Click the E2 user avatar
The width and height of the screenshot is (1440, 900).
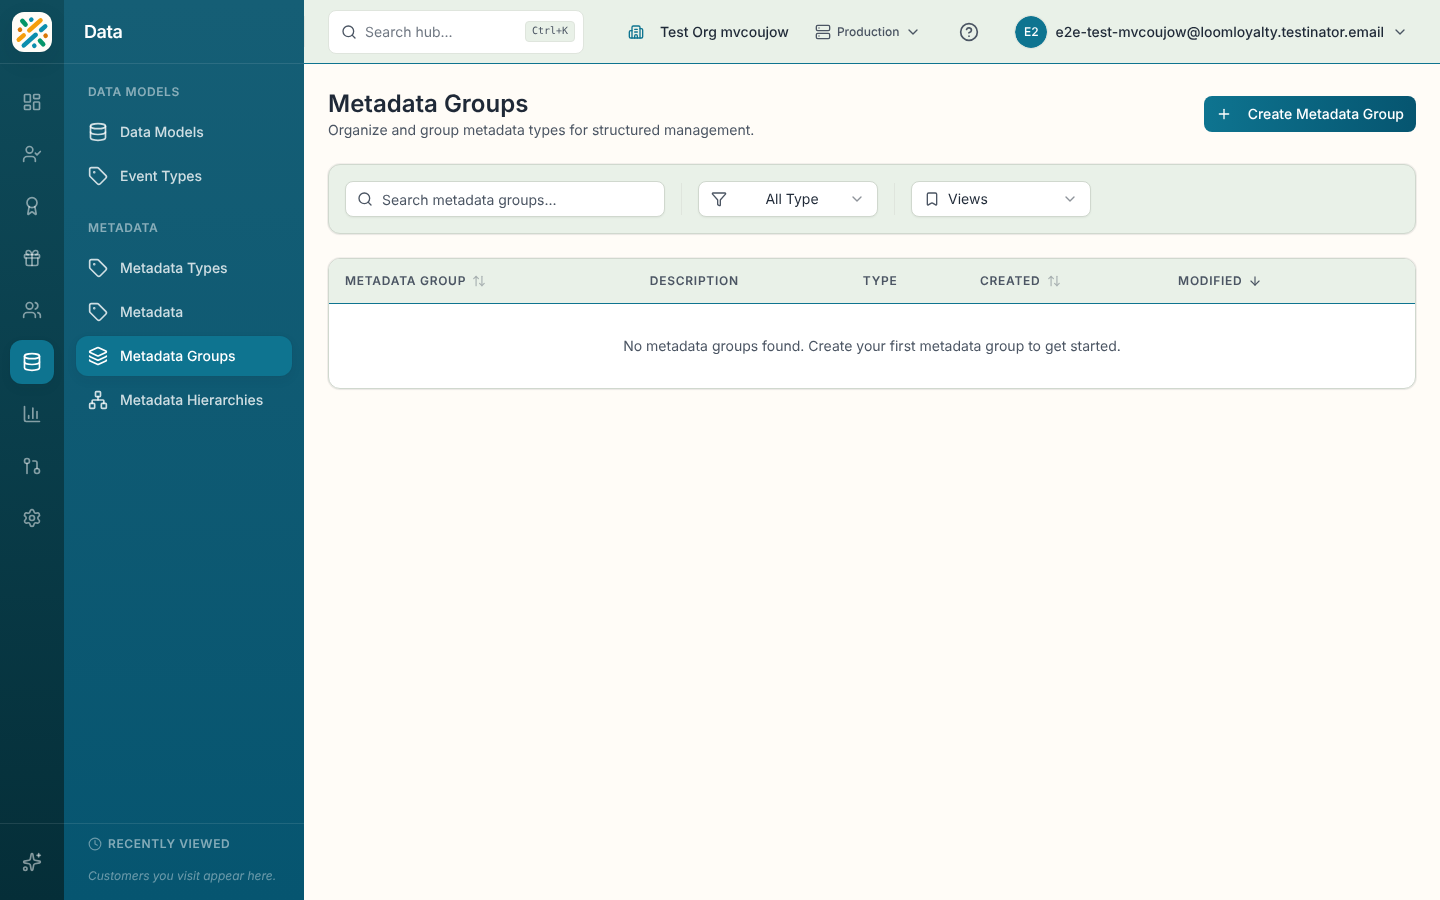coord(1031,32)
